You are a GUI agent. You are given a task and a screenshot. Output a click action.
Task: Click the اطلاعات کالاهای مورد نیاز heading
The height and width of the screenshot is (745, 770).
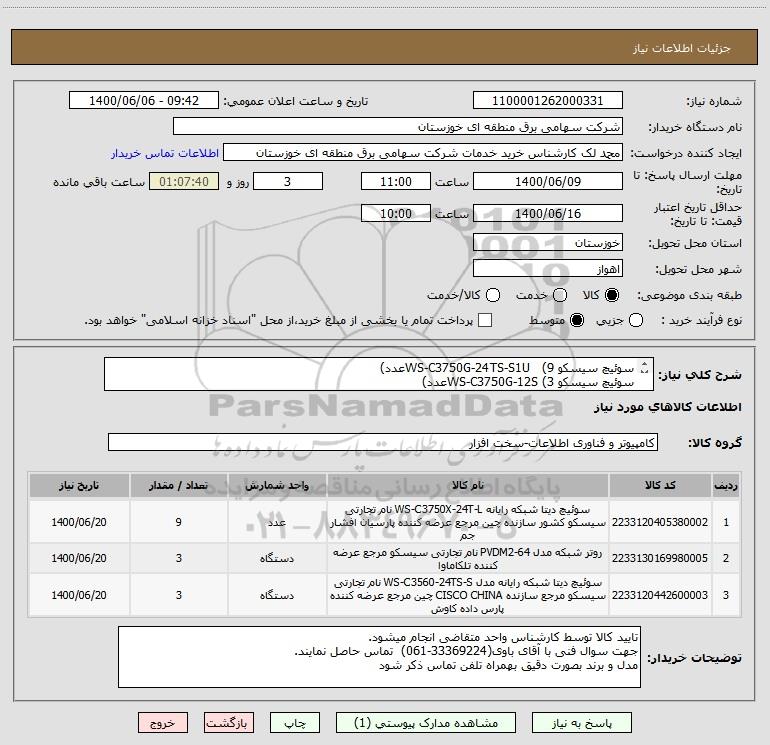668,407
